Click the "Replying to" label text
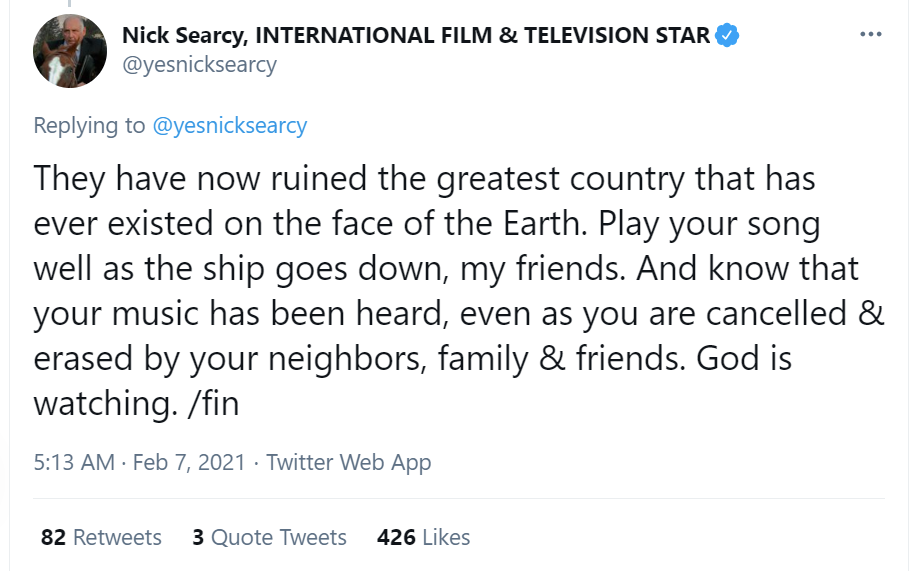Screen dimensions: 913x571 (89, 125)
